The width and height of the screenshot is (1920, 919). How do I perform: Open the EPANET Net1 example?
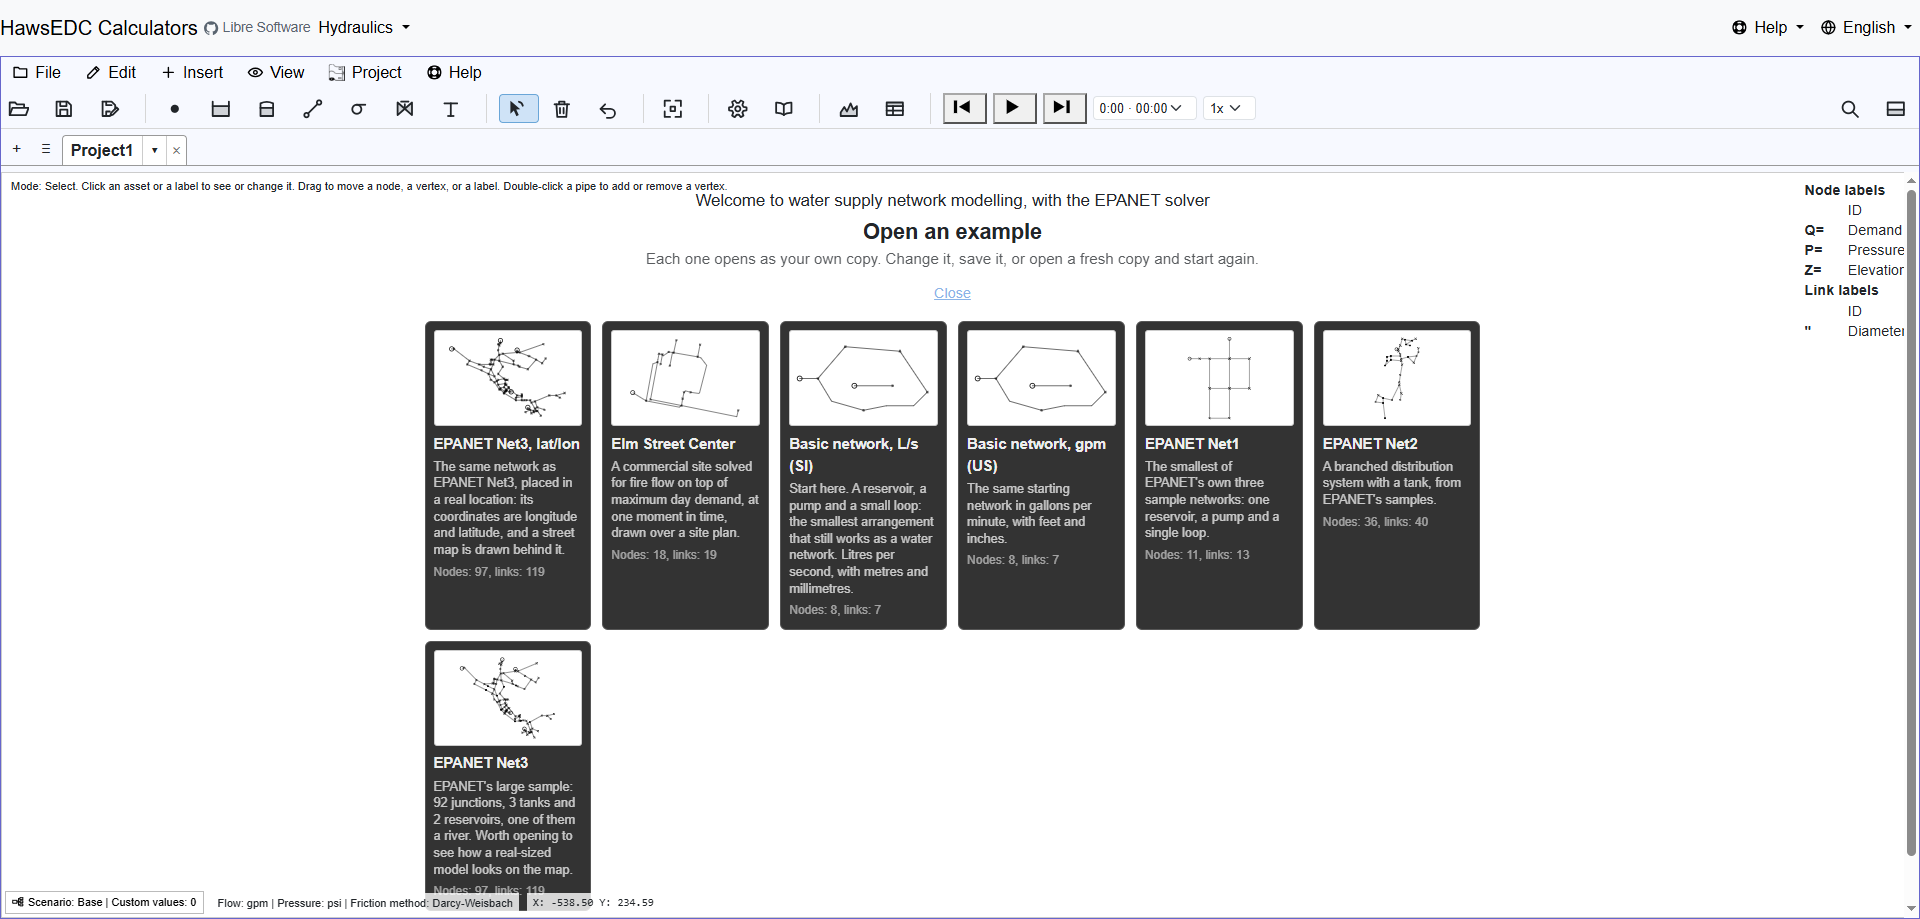(1219, 475)
